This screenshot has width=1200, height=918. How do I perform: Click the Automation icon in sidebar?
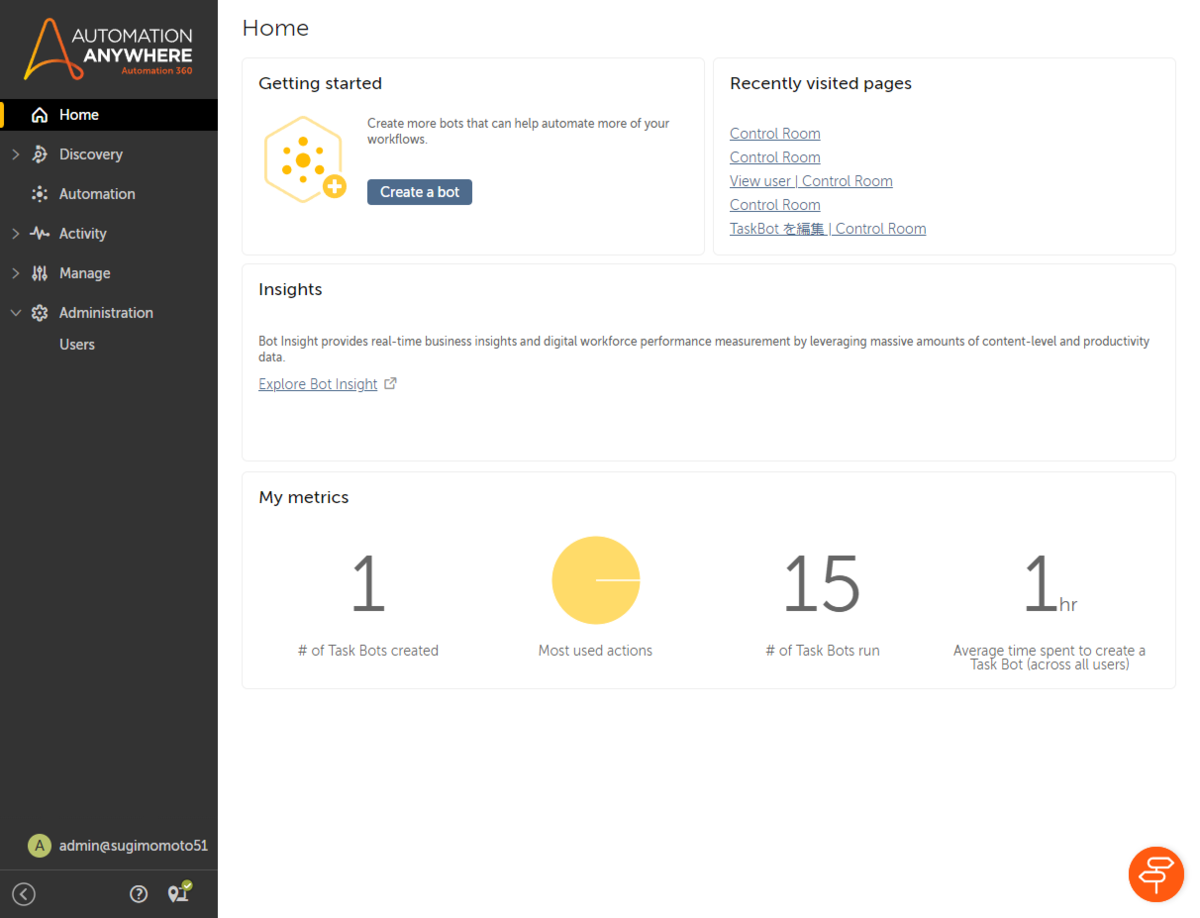tap(40, 194)
